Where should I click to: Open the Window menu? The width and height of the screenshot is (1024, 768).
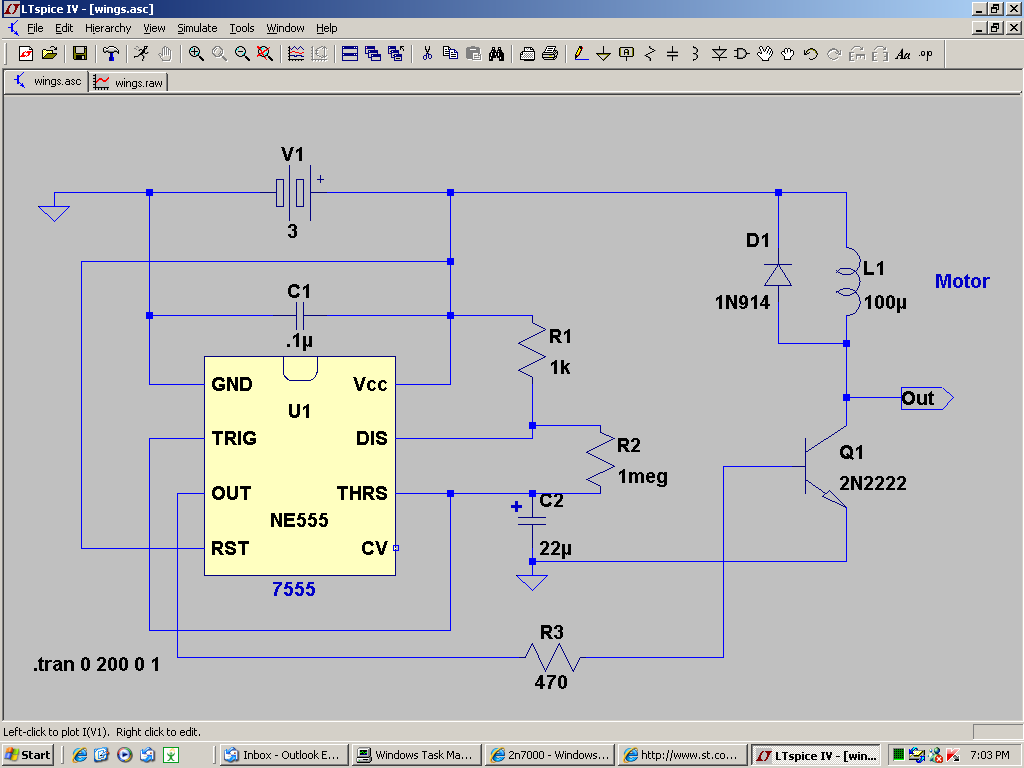285,28
